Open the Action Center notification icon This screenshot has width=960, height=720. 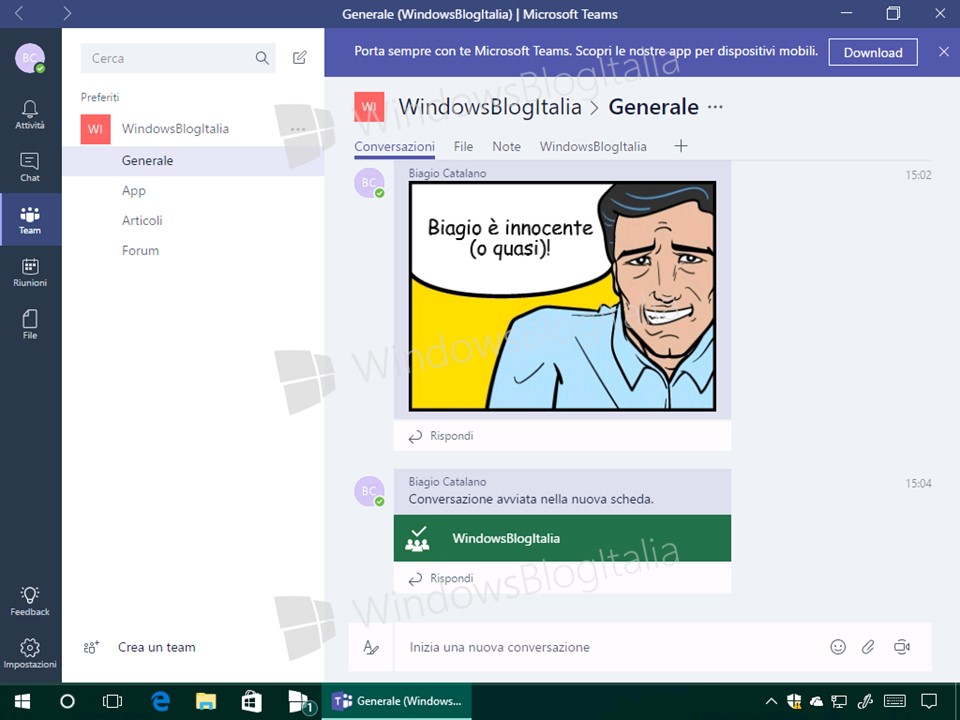click(x=929, y=702)
